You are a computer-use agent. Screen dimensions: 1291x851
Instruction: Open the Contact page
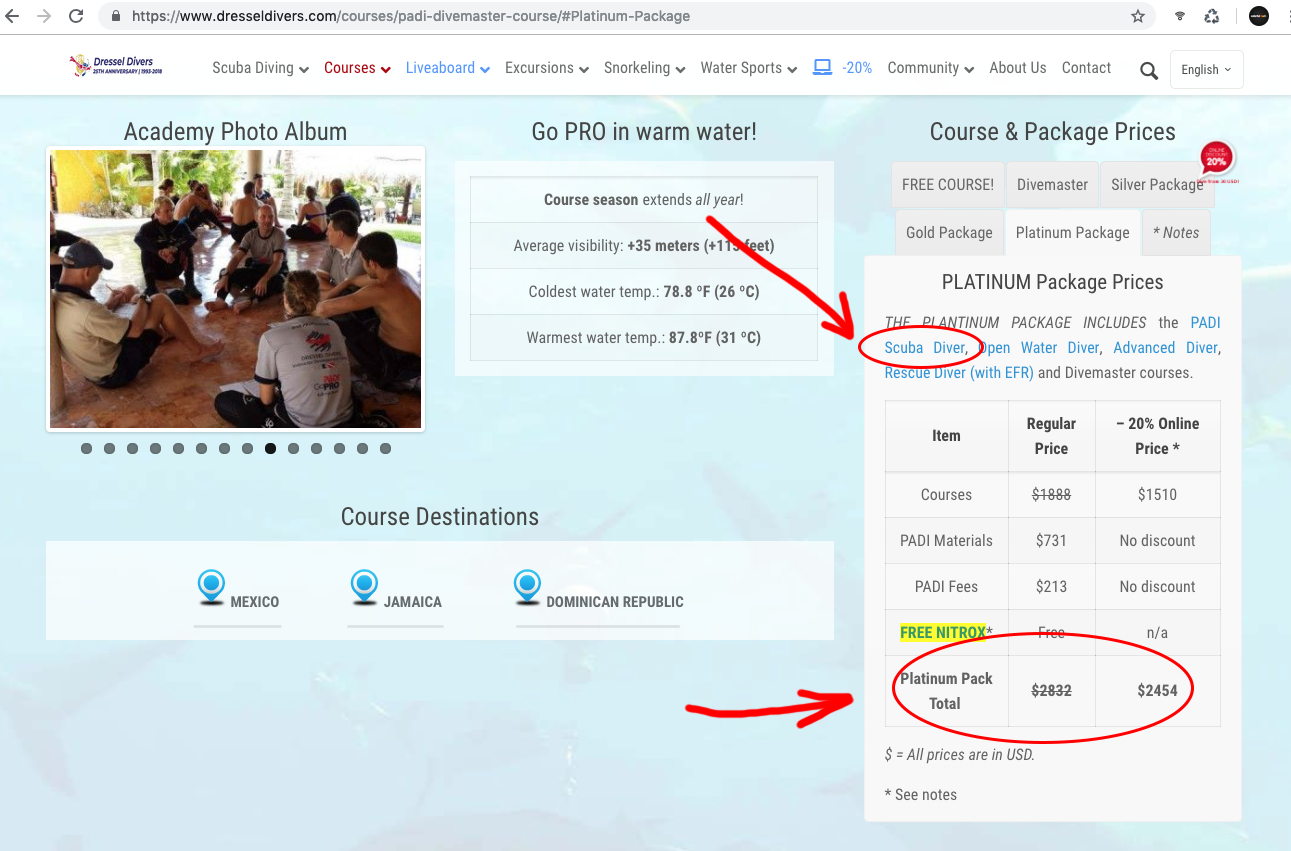(x=1087, y=68)
